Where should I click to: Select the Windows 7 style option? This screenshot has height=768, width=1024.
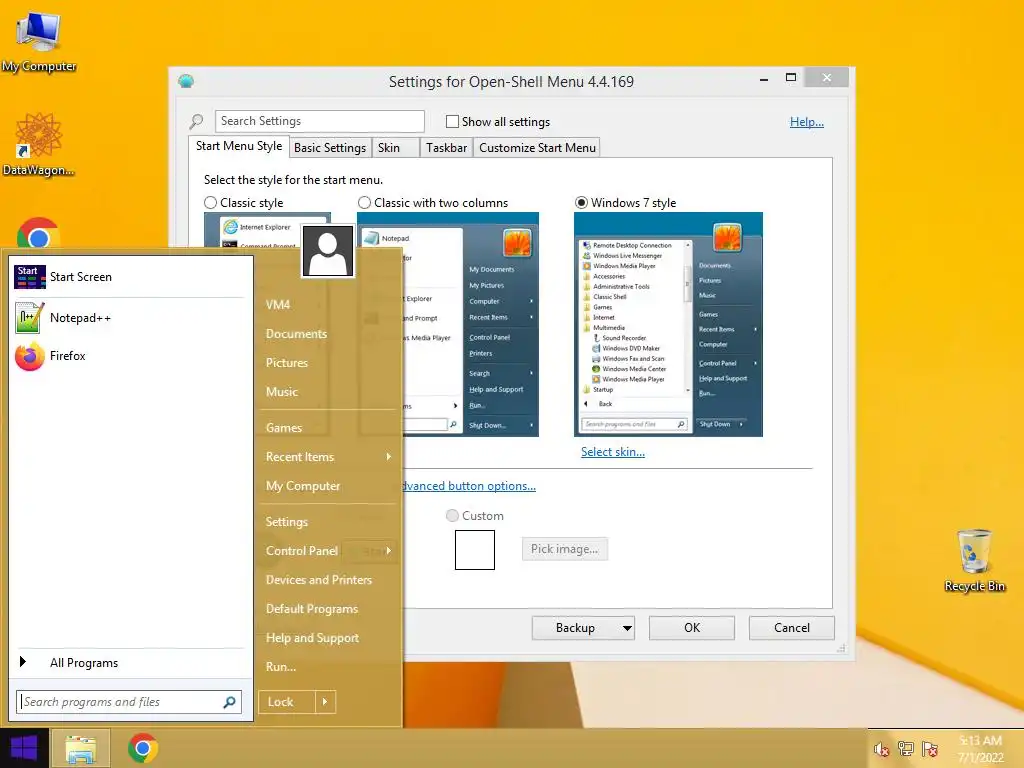581,203
